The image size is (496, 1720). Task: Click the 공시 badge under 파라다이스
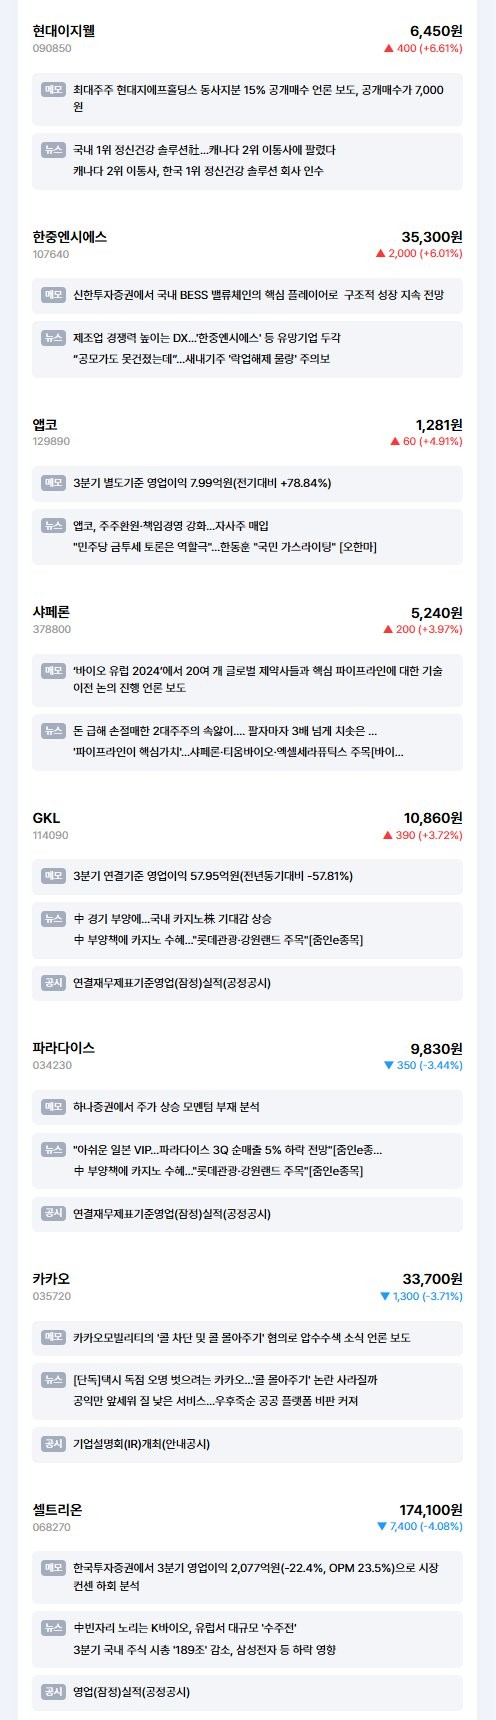[54, 1214]
